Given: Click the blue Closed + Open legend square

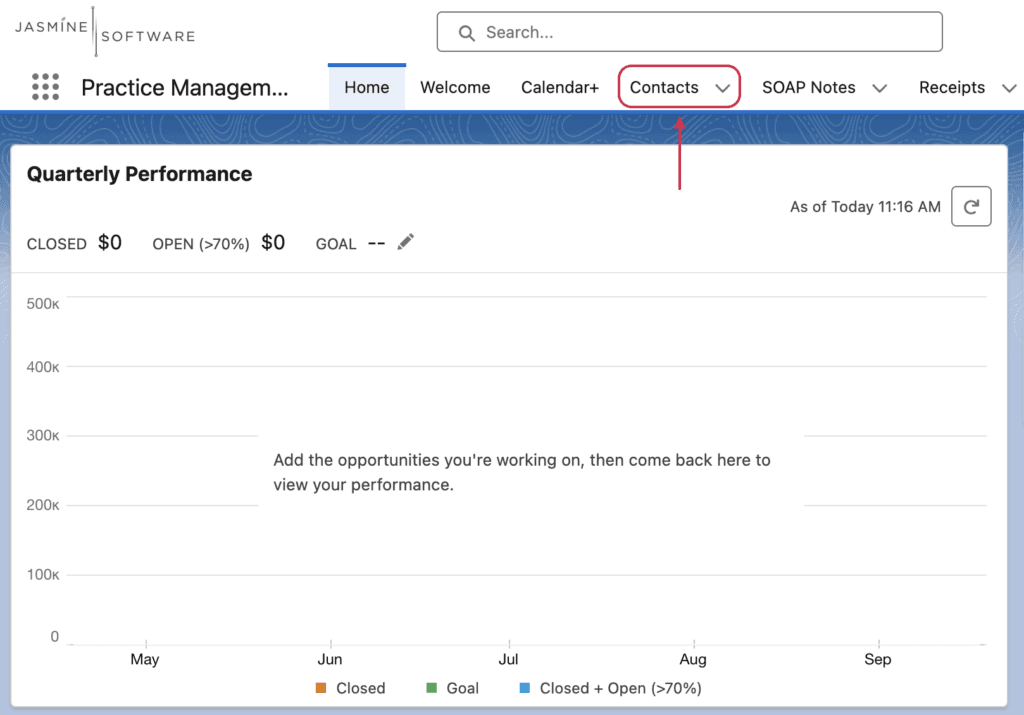Looking at the screenshot, I should [x=524, y=688].
